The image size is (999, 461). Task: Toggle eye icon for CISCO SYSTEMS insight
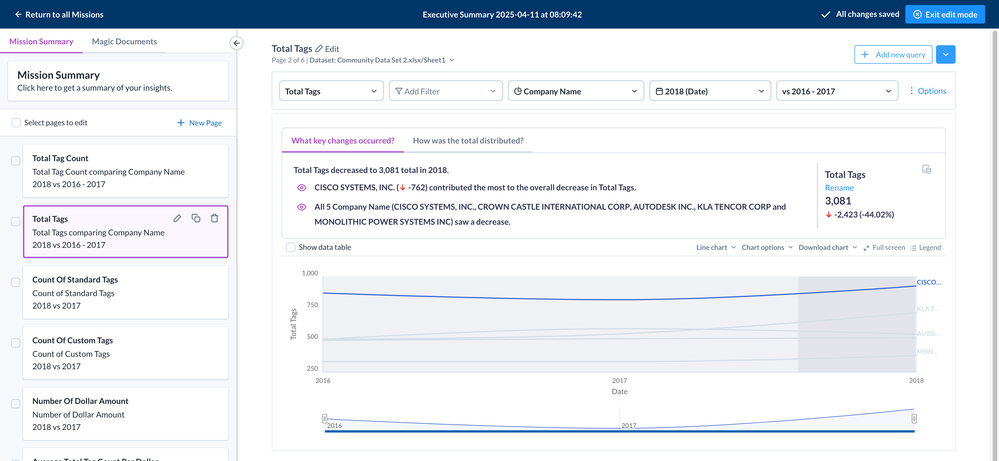coord(302,188)
